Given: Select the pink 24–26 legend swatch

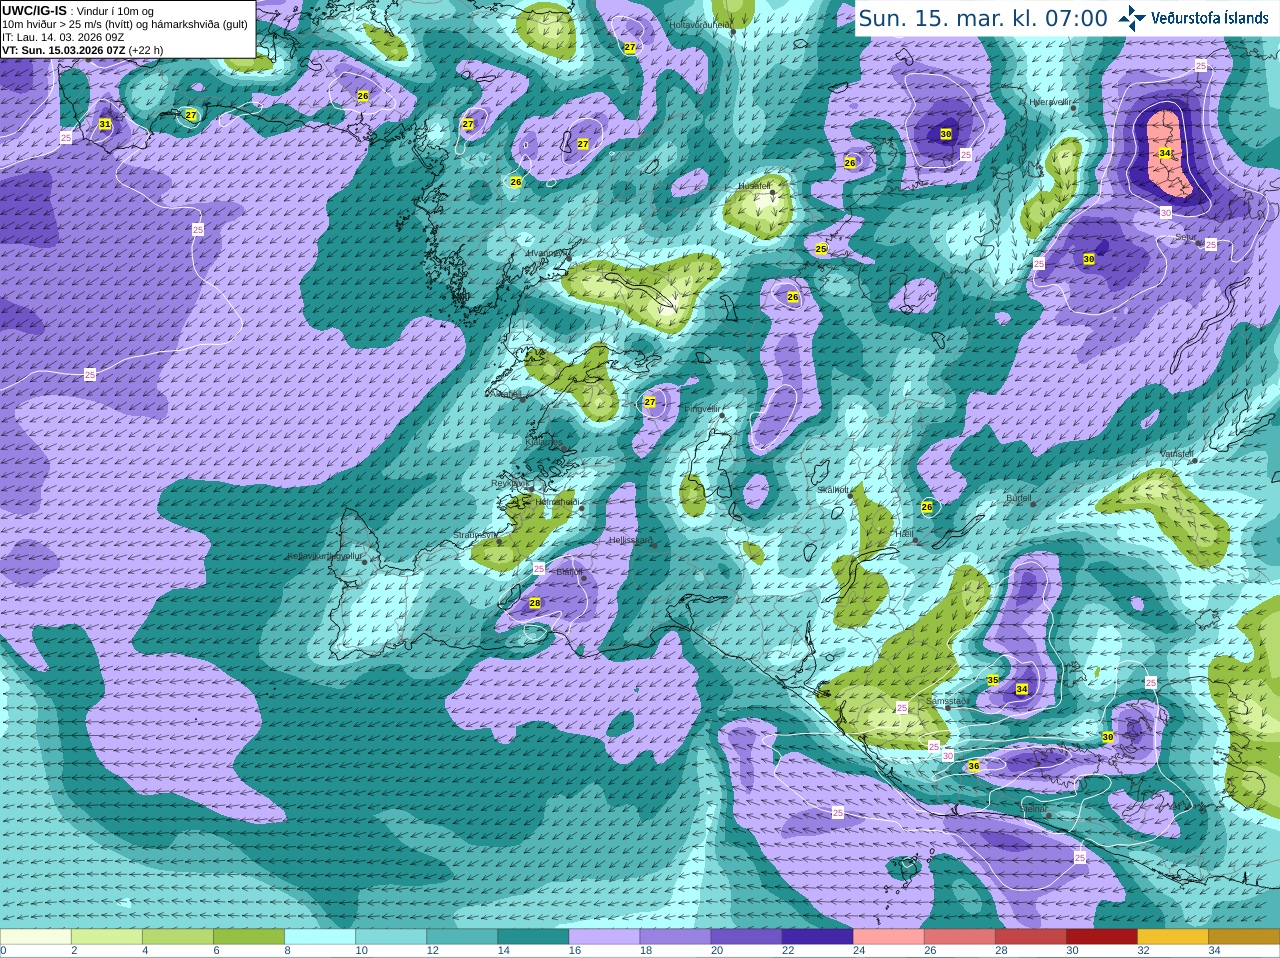Looking at the screenshot, I should coord(888,937).
